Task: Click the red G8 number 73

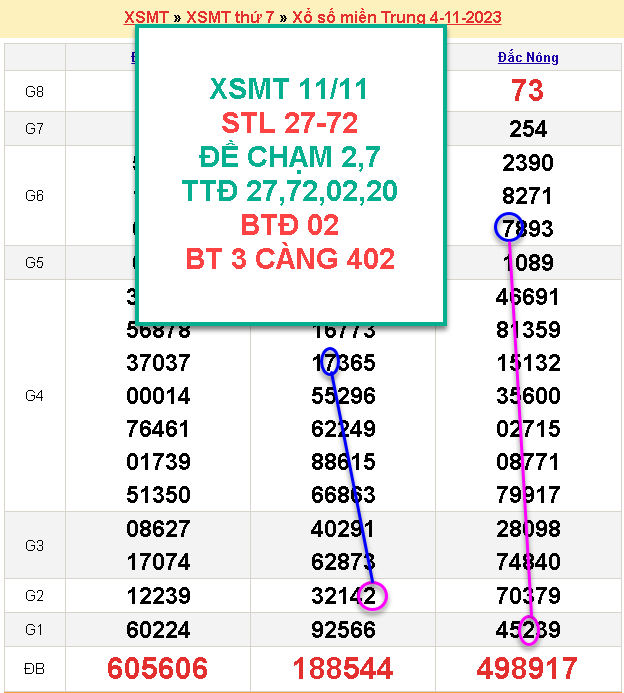Action: coord(527,91)
